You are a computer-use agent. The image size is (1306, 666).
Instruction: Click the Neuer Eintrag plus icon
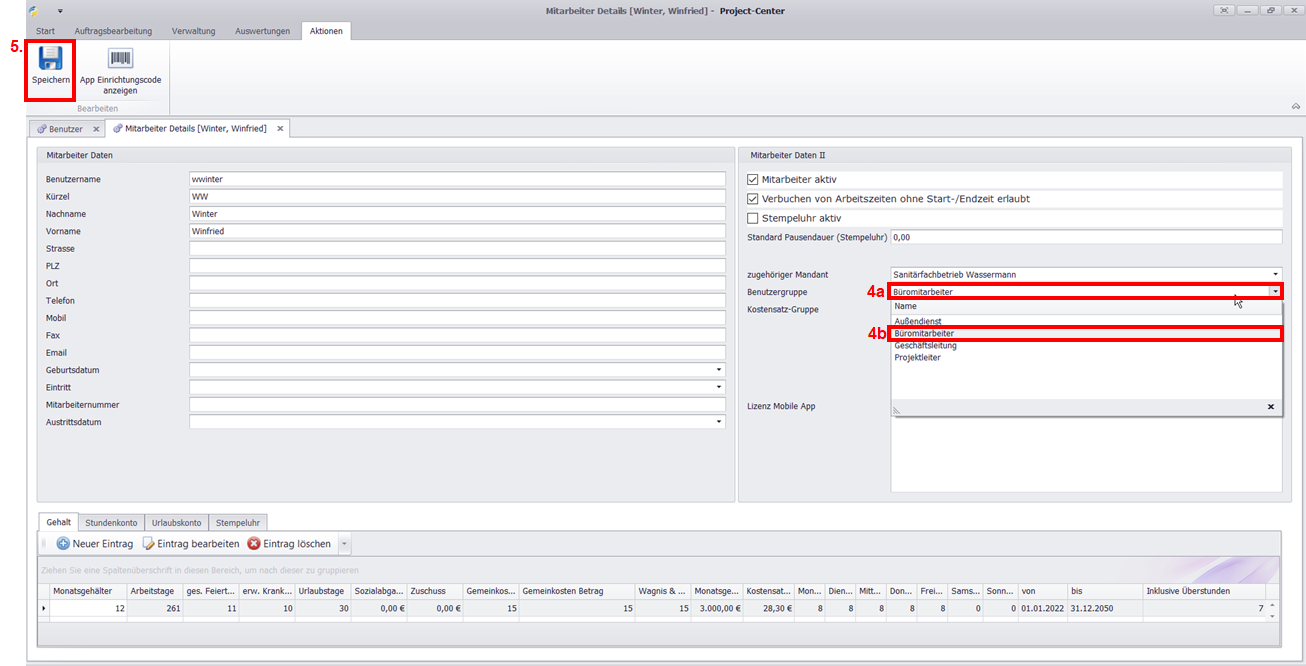pyautogui.click(x=63, y=544)
